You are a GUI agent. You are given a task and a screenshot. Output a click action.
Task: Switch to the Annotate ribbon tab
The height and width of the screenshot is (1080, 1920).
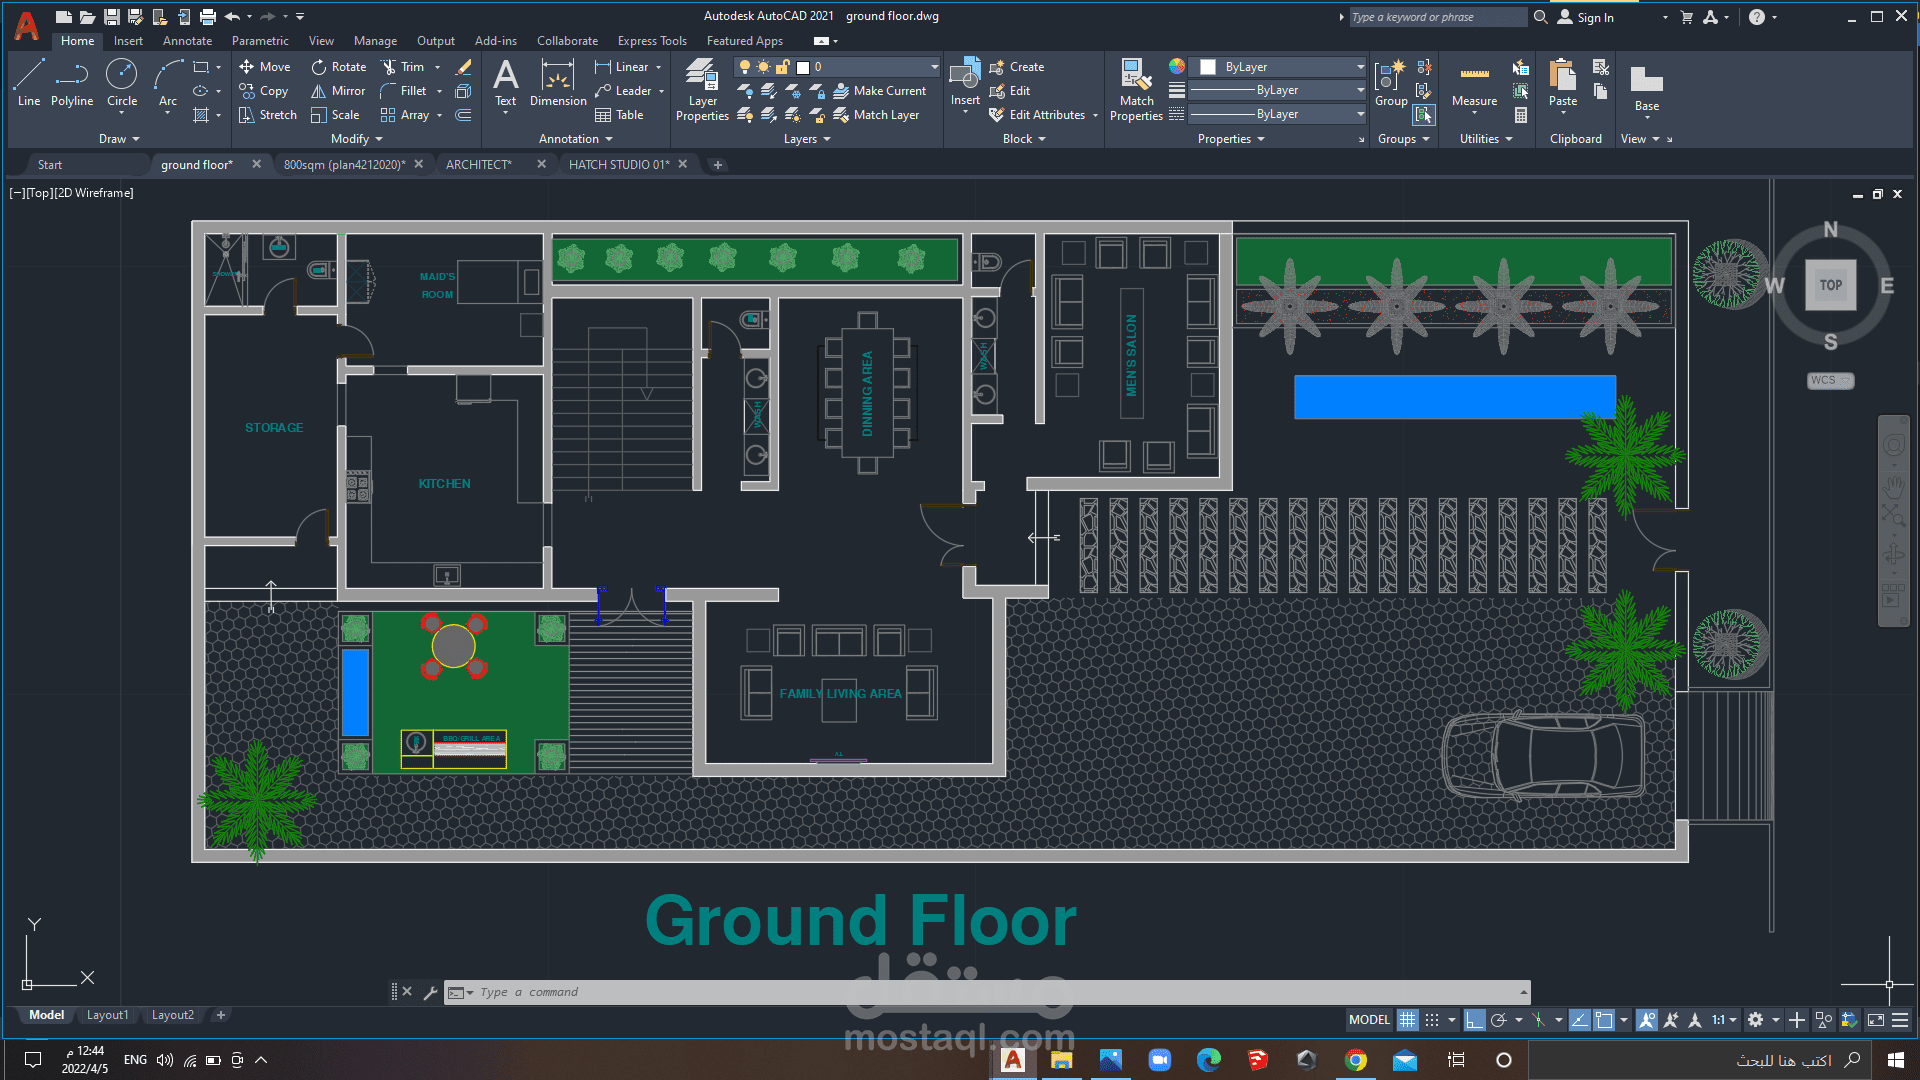pyautogui.click(x=187, y=41)
